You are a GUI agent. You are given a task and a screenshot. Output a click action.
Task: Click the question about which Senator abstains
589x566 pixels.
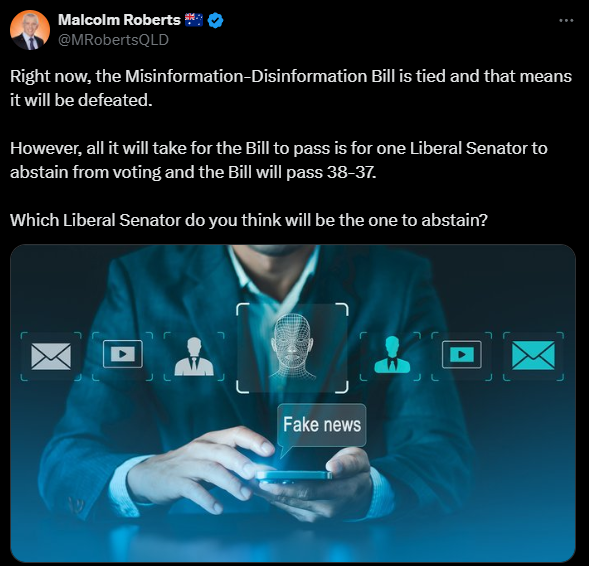tap(249, 220)
